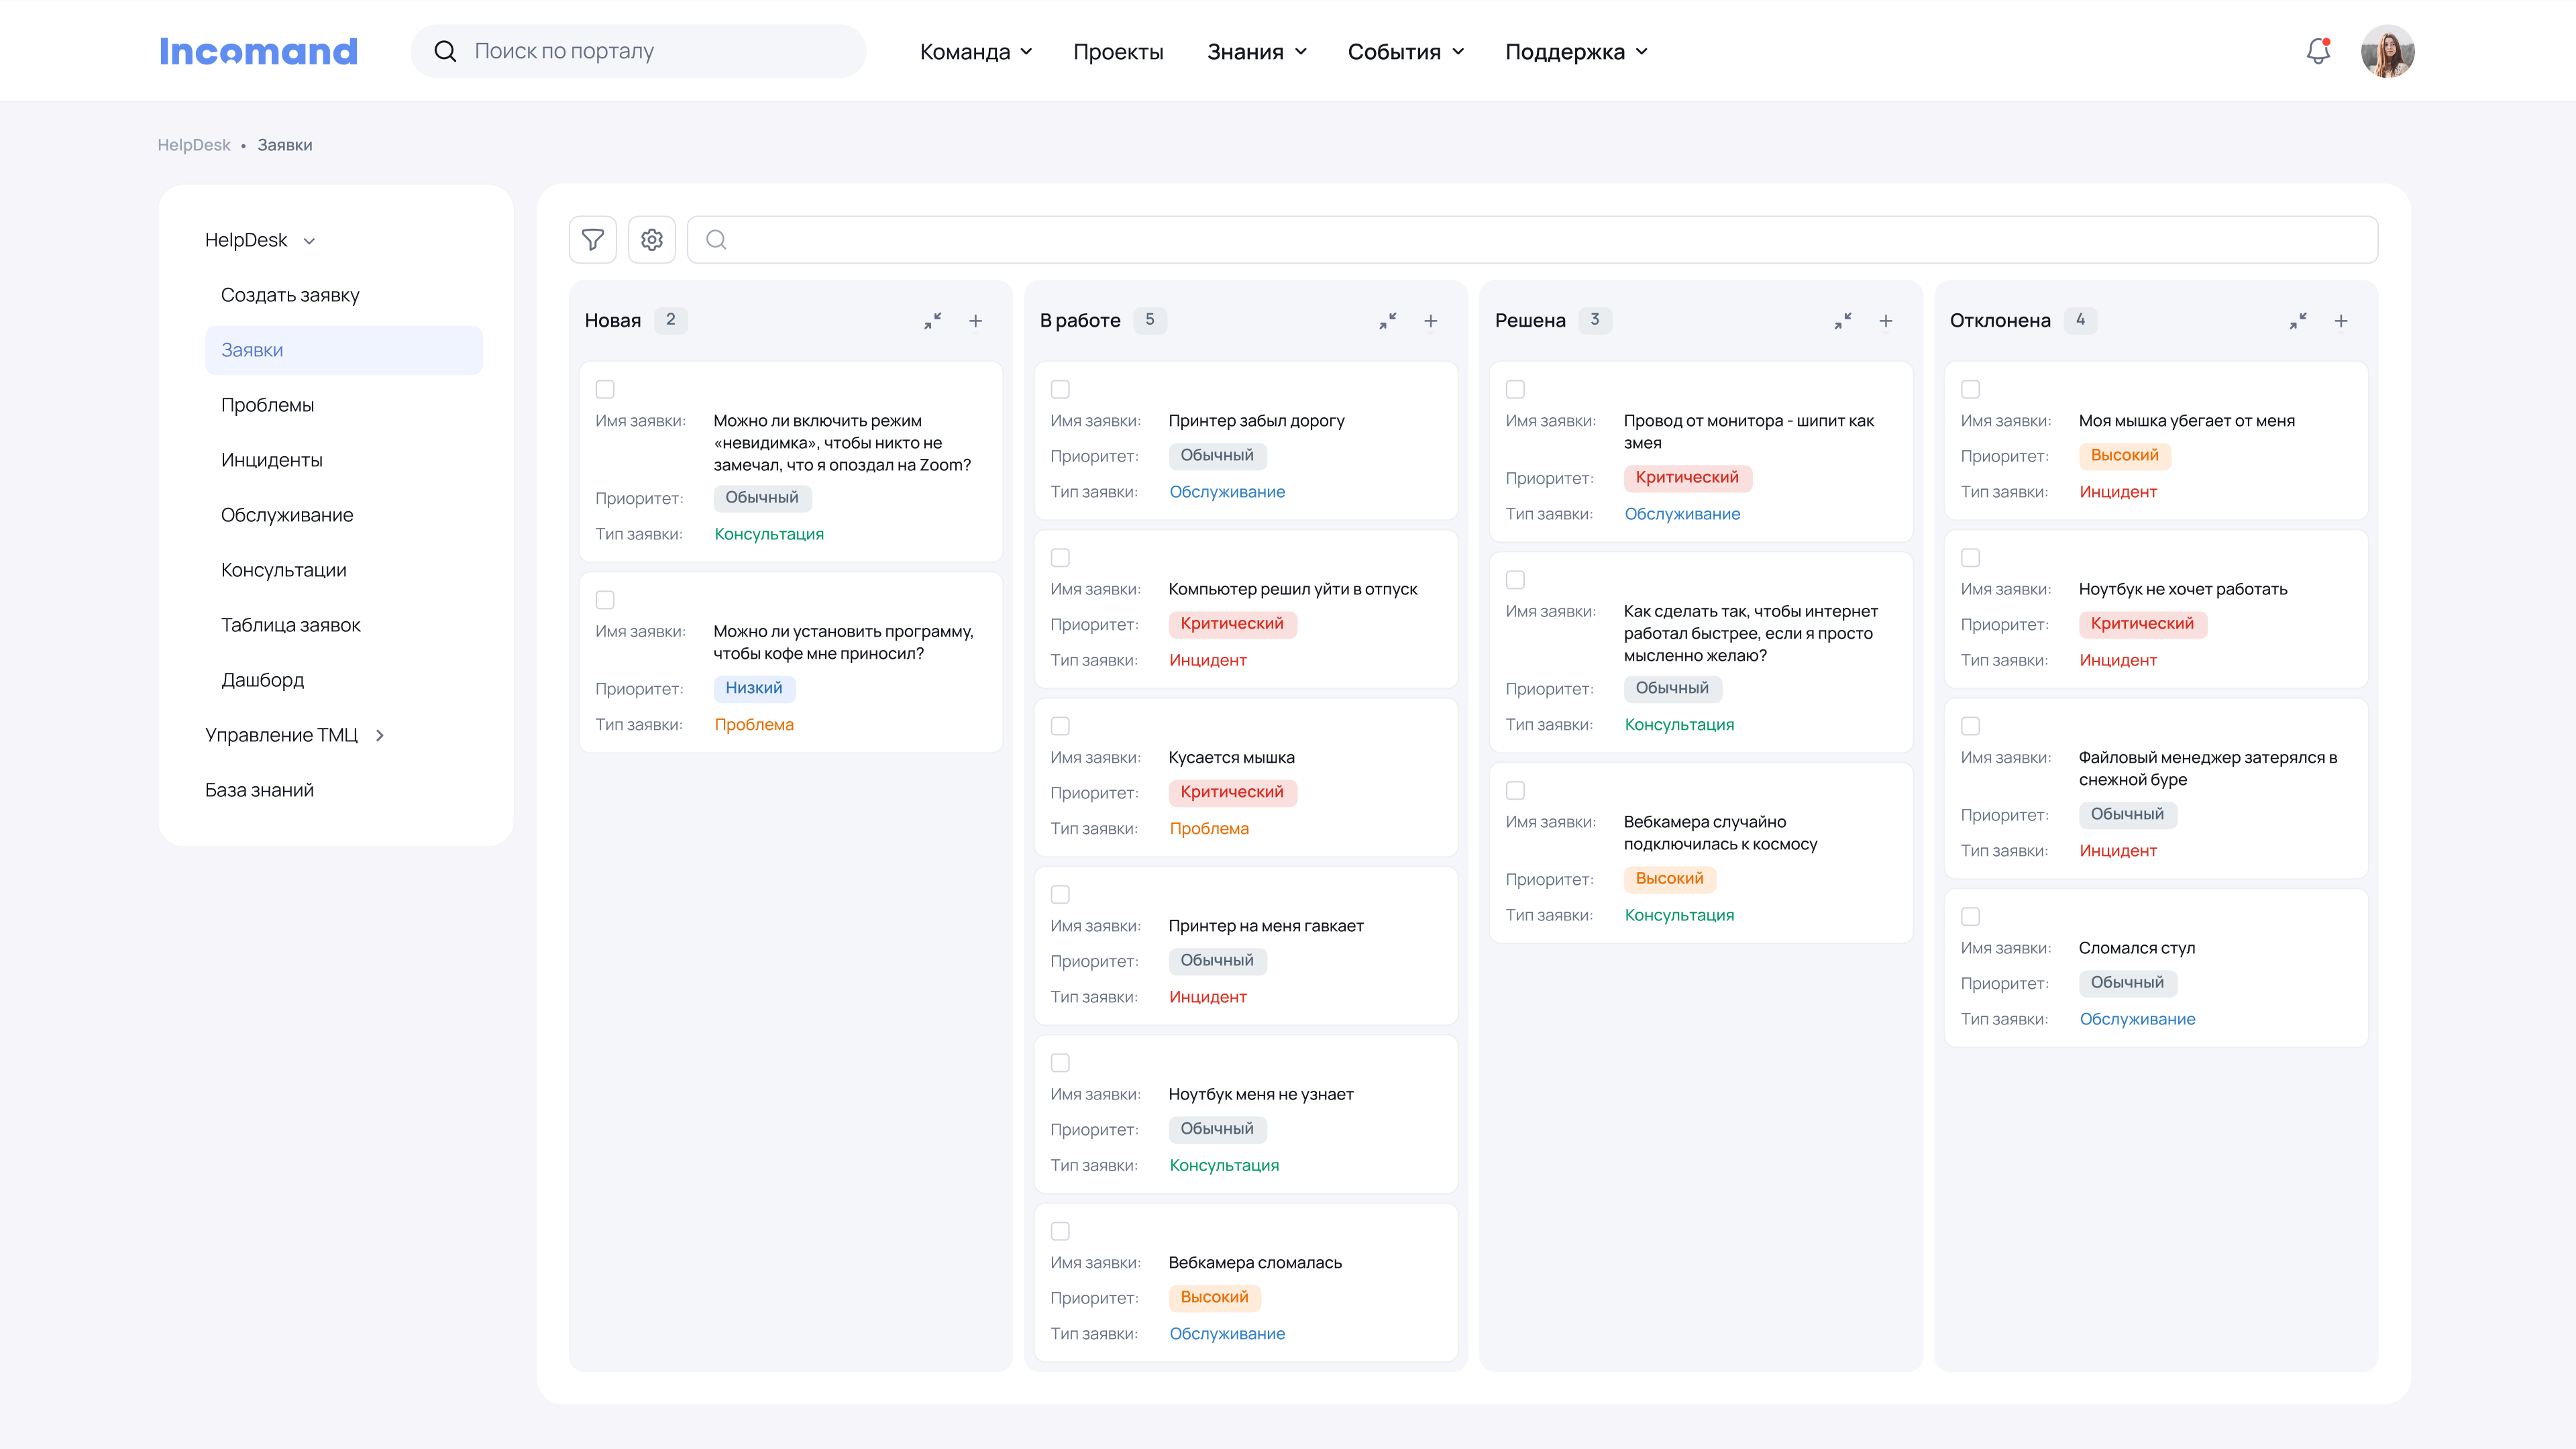Viewport: 2576px width, 1449px height.
Task: Select the Сломался стул ticket checkbox
Action: click(1970, 916)
